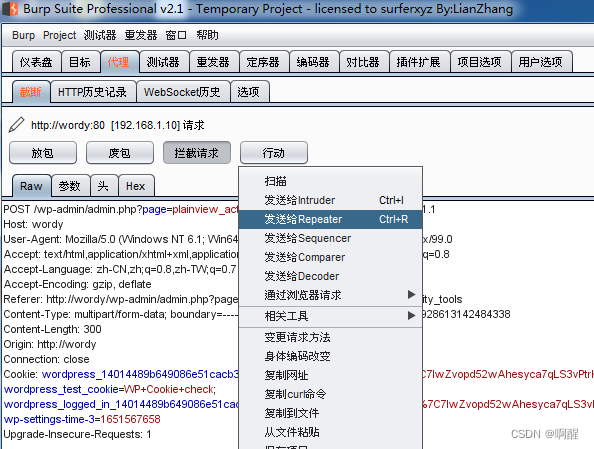Switch to the 定序器 tab
This screenshot has height=449, width=594.
[x=264, y=62]
